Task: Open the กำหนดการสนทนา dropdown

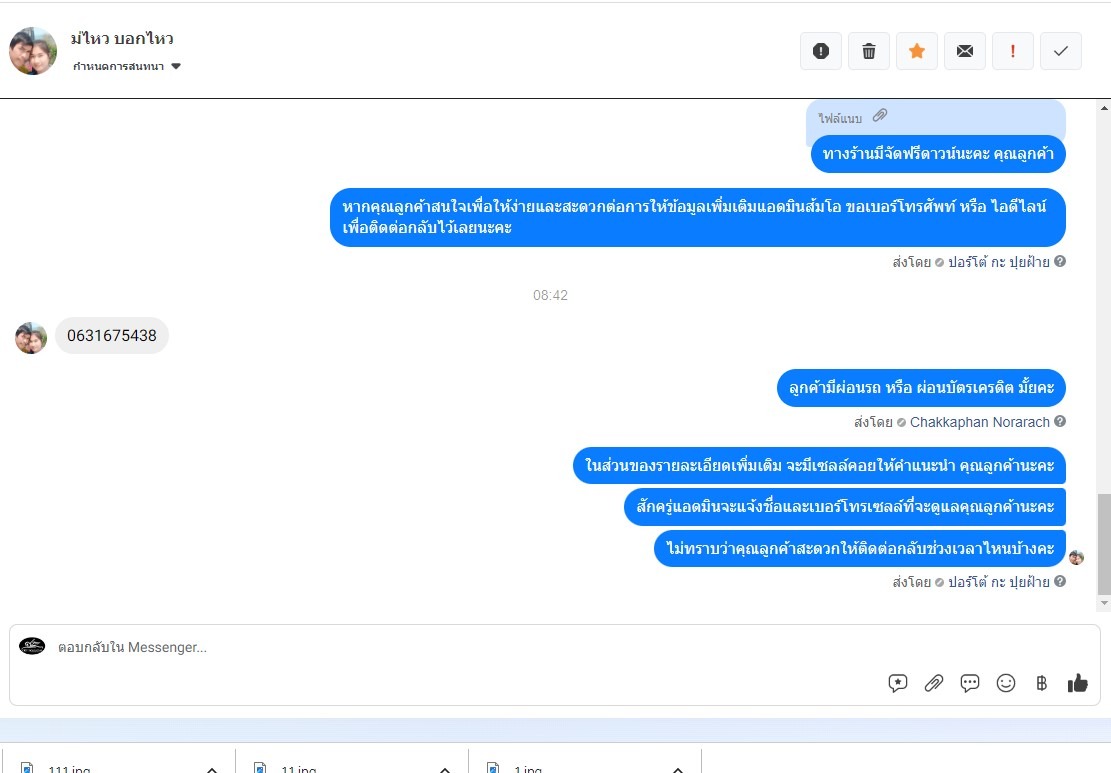Action: [x=127, y=66]
